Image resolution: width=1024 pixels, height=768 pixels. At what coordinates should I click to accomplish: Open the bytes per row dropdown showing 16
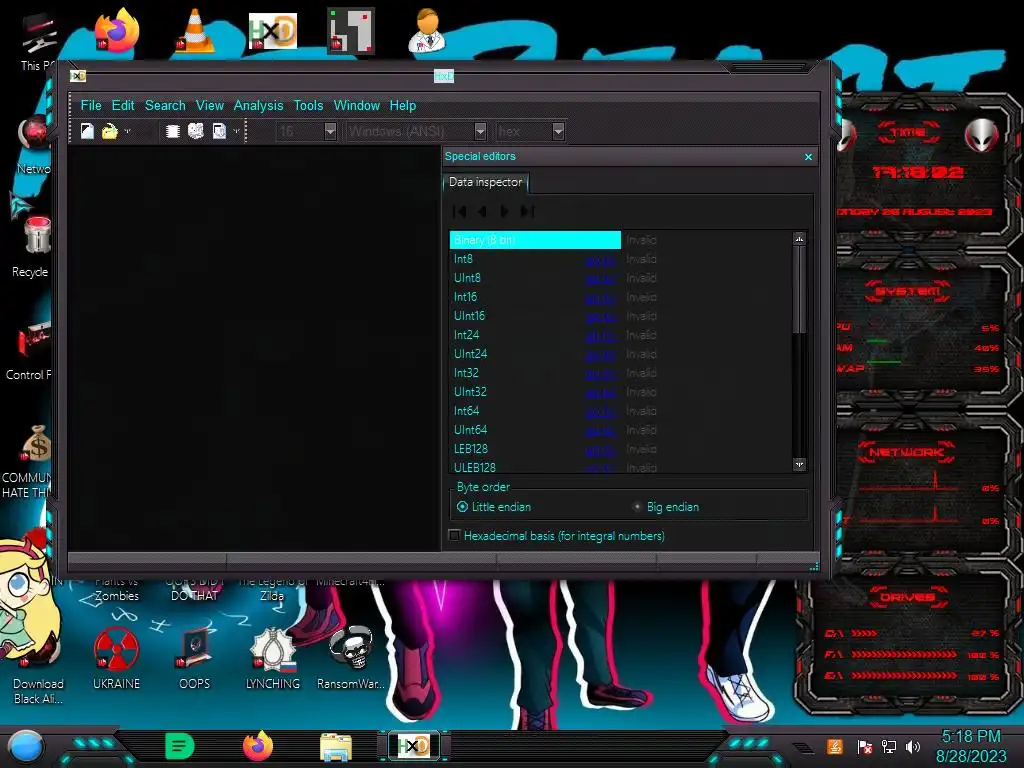[330, 131]
